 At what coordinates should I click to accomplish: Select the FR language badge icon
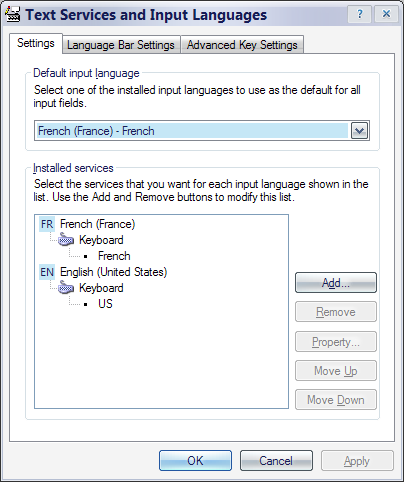click(x=47, y=224)
